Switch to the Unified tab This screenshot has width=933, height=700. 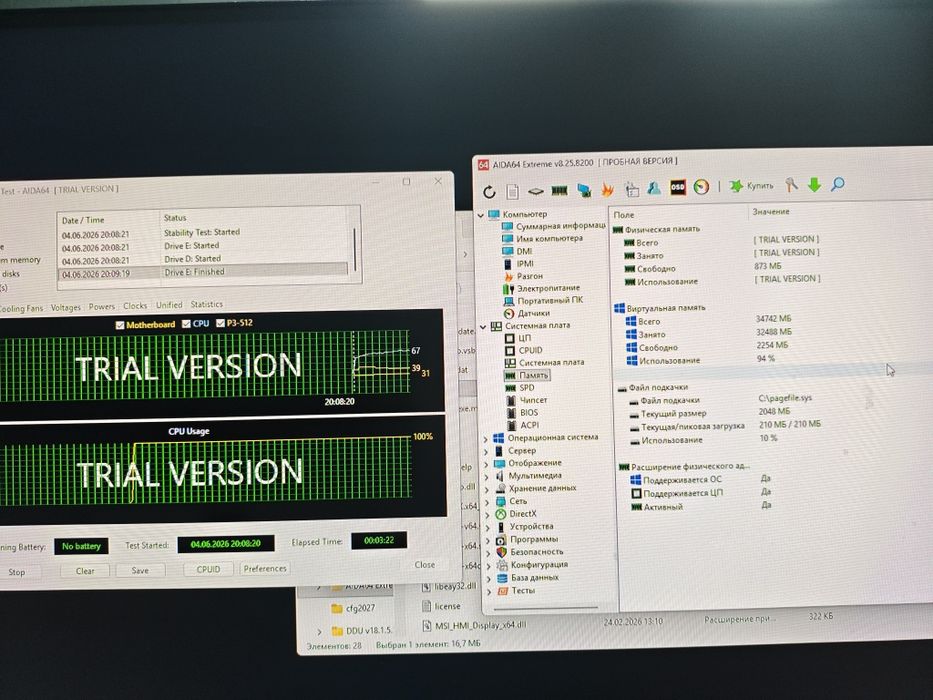169,305
